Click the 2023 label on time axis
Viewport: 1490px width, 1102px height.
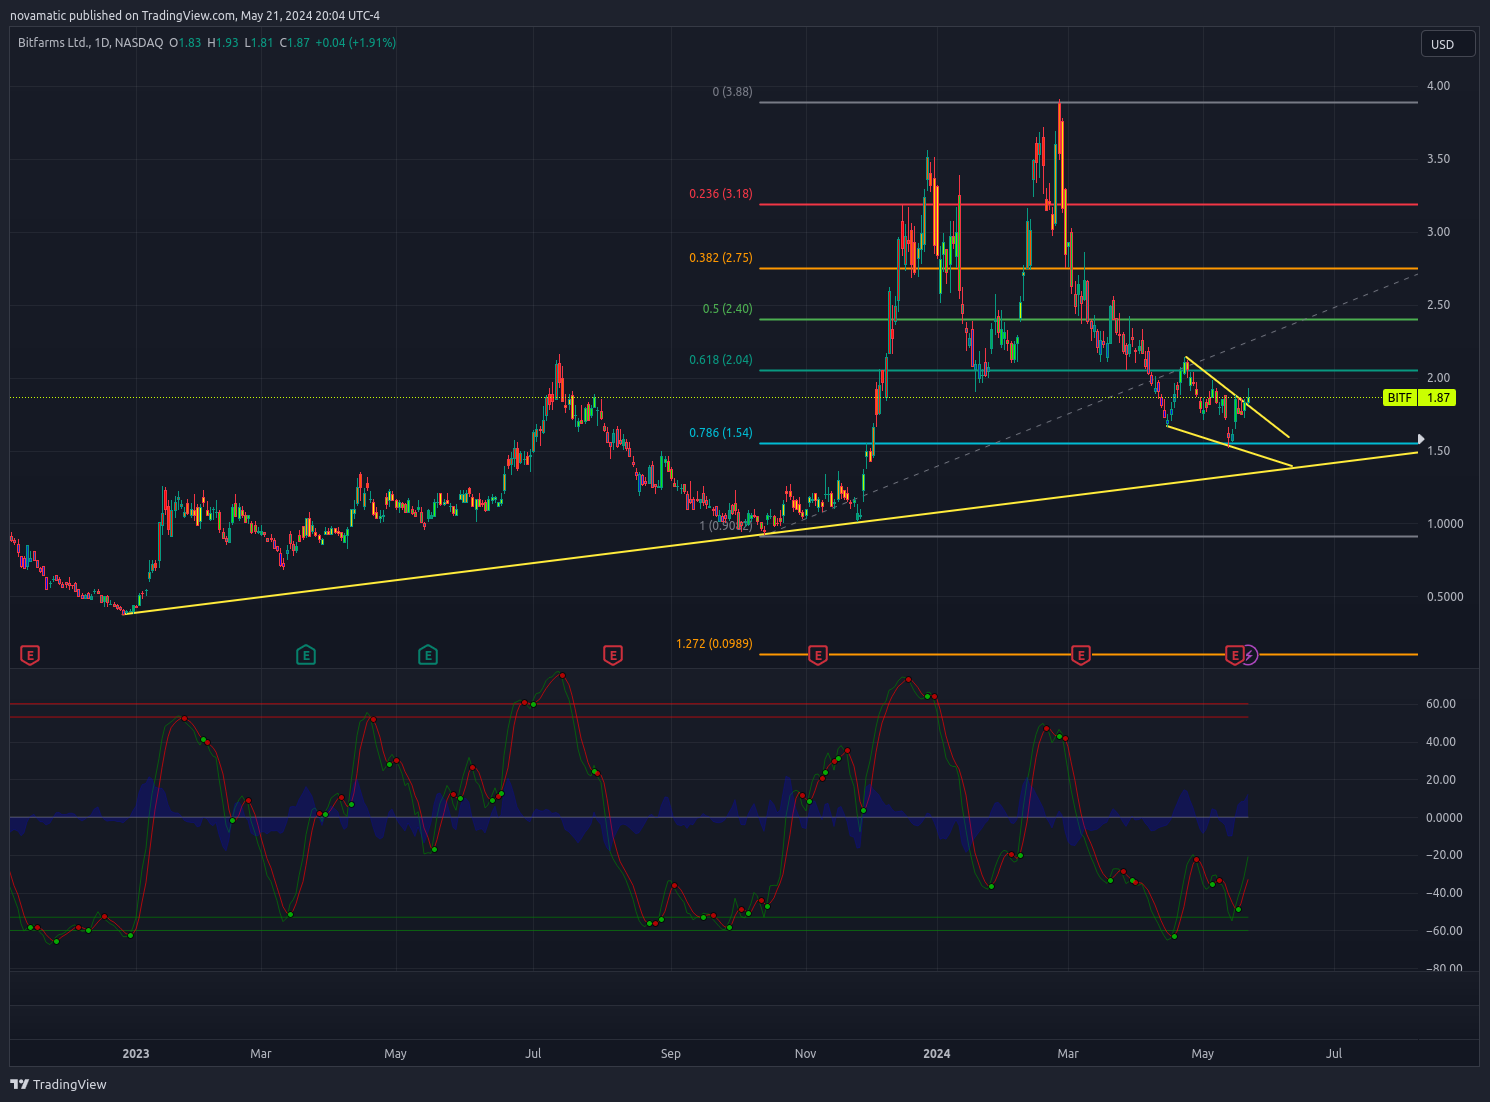pos(136,1054)
